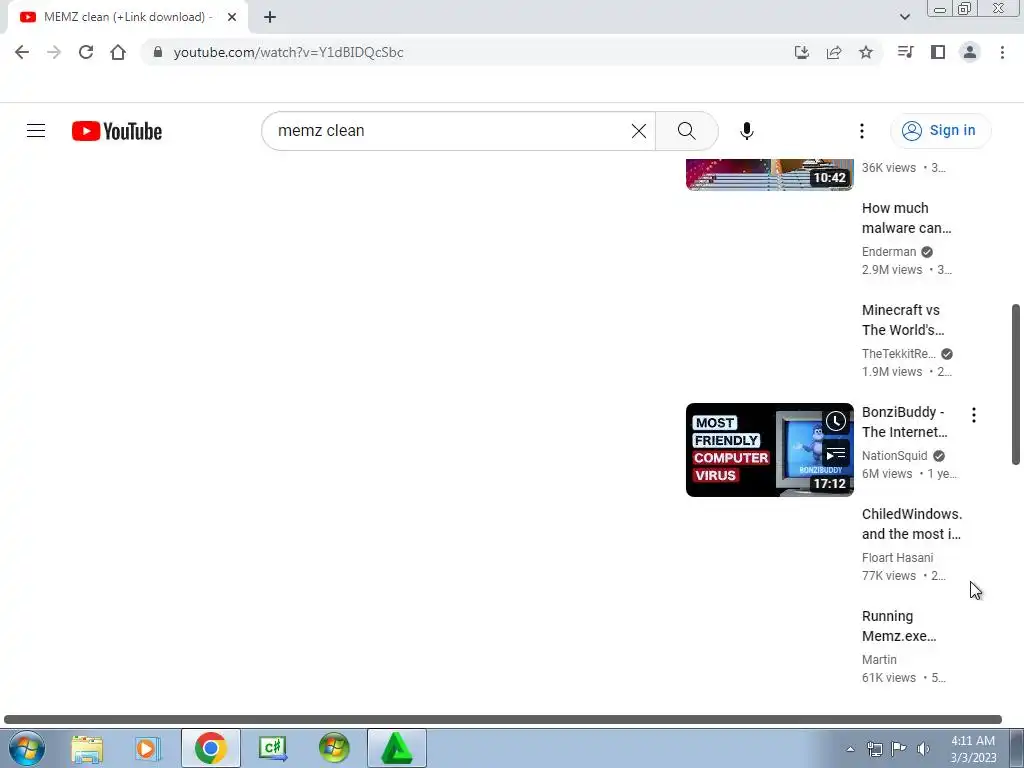
Task: Show hidden tray icons arrow
Action: (x=850, y=749)
